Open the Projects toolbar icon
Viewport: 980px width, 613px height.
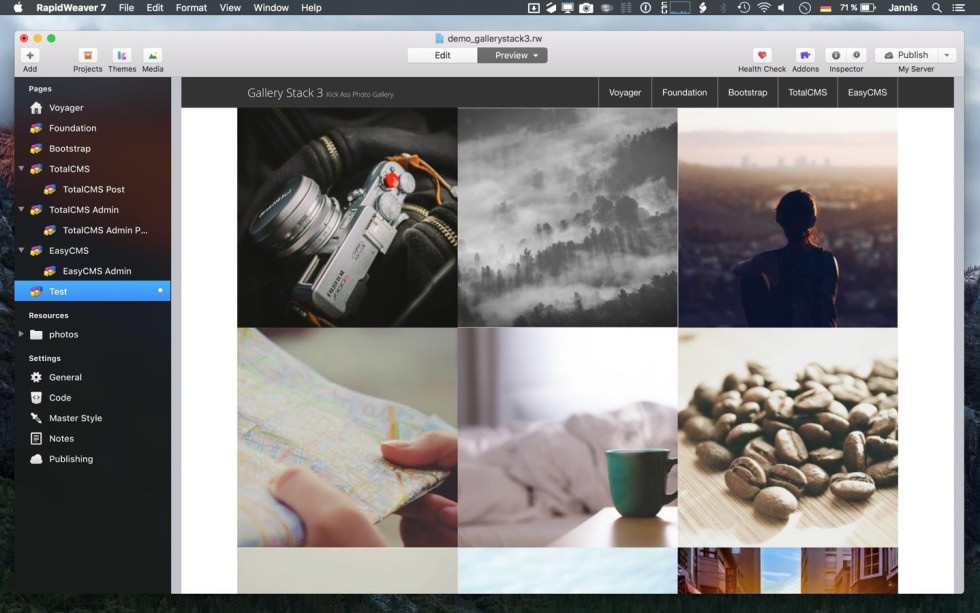click(88, 56)
